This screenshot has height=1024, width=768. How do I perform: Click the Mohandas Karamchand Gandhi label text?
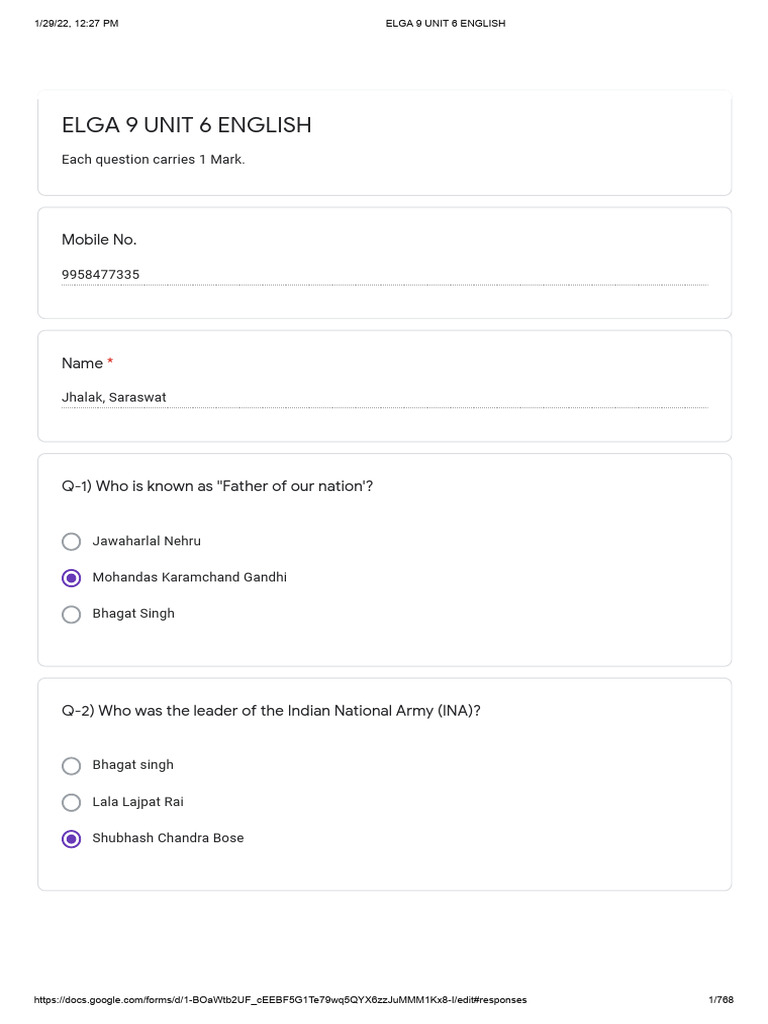click(x=189, y=578)
